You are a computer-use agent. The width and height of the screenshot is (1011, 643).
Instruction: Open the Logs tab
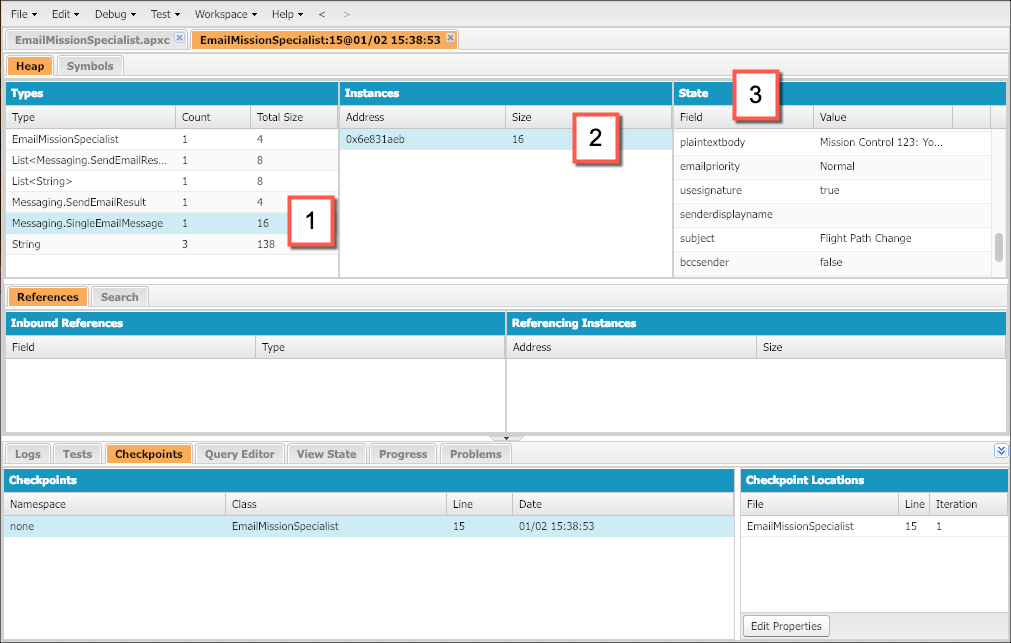pos(28,454)
